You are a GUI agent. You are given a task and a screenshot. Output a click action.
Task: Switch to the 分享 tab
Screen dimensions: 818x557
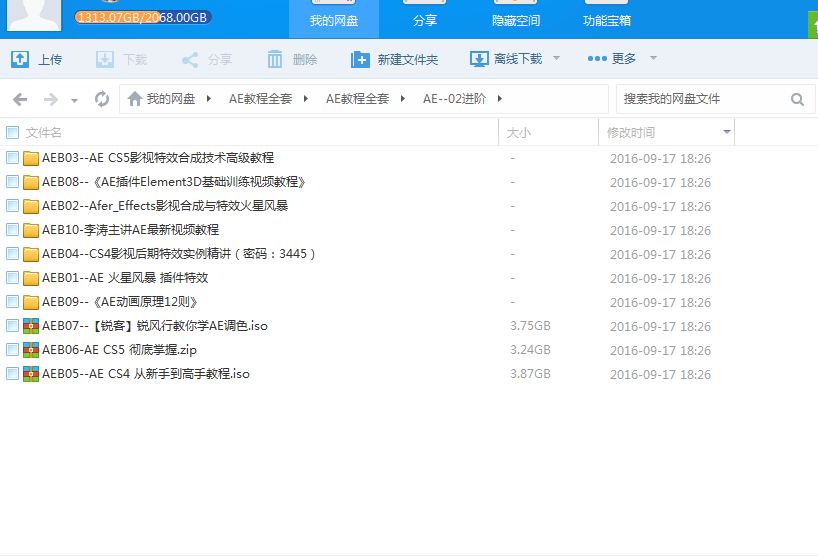[424, 20]
